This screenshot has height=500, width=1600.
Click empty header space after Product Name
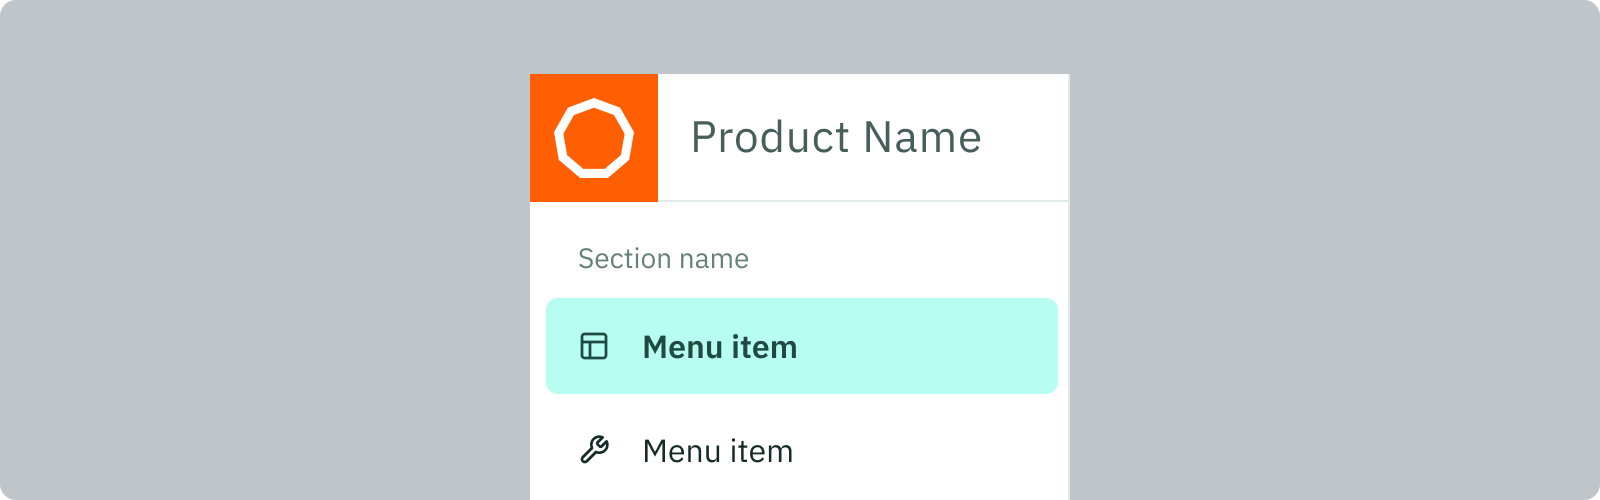click(x=1025, y=137)
